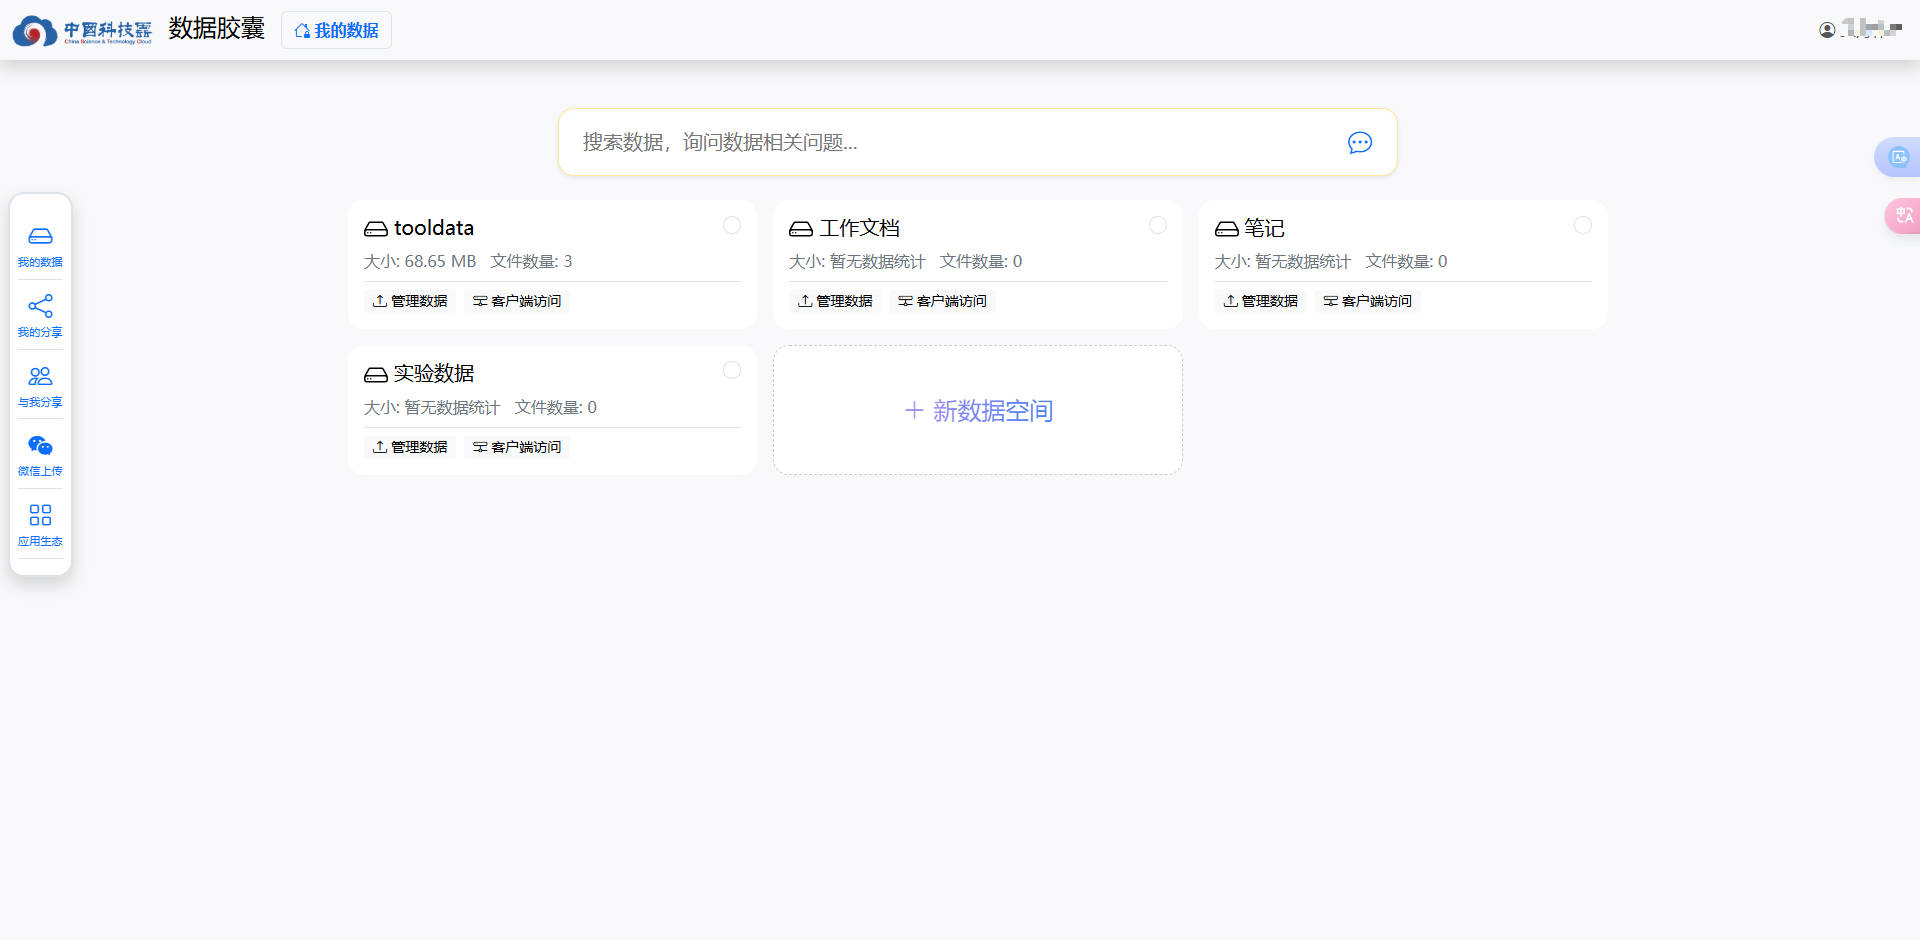Select the tooldata space radio button

click(732, 226)
